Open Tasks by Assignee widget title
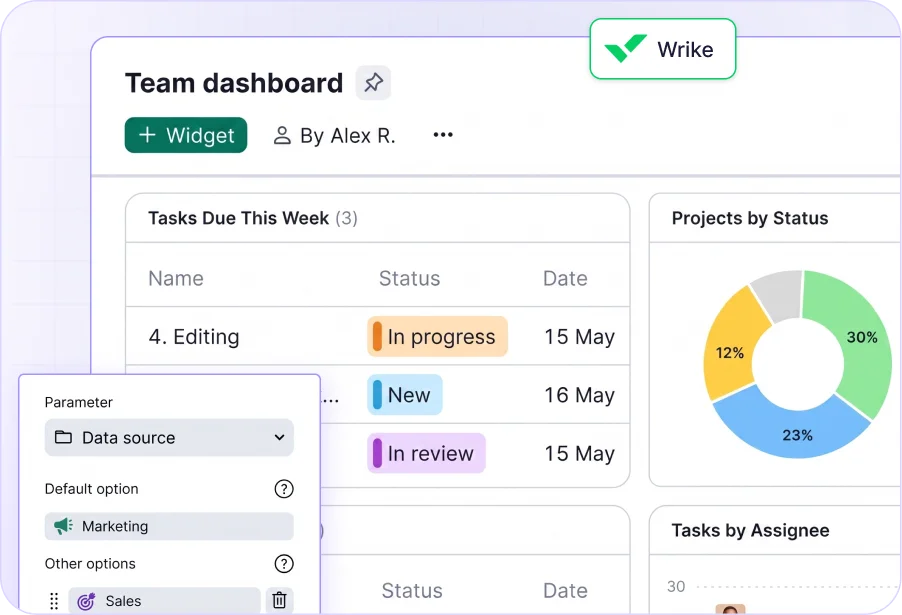This screenshot has height=615, width=902. click(751, 530)
